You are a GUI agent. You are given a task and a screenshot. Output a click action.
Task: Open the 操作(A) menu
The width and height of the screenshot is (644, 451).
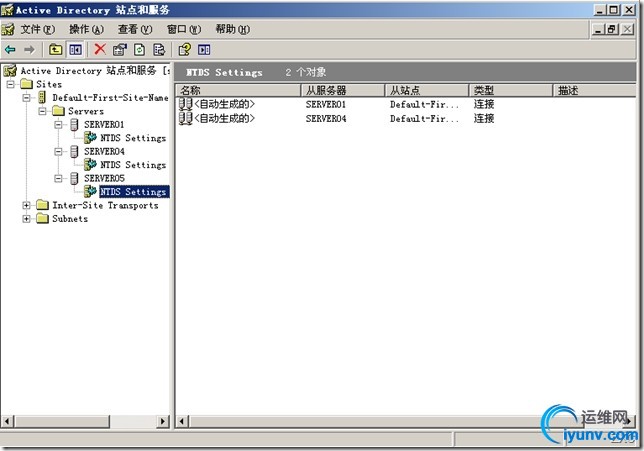pyautogui.click(x=86, y=29)
